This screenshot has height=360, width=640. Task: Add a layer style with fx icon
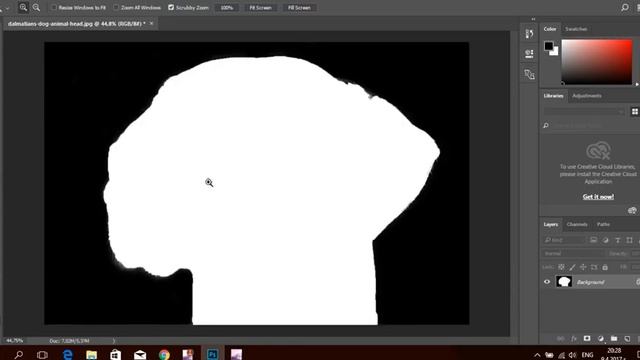click(574, 338)
